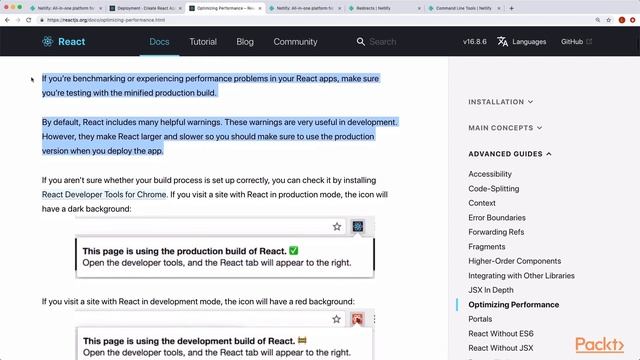Open the Fragments guide link
Image resolution: width=640 pixels, height=360 pixels.
pos(487,247)
